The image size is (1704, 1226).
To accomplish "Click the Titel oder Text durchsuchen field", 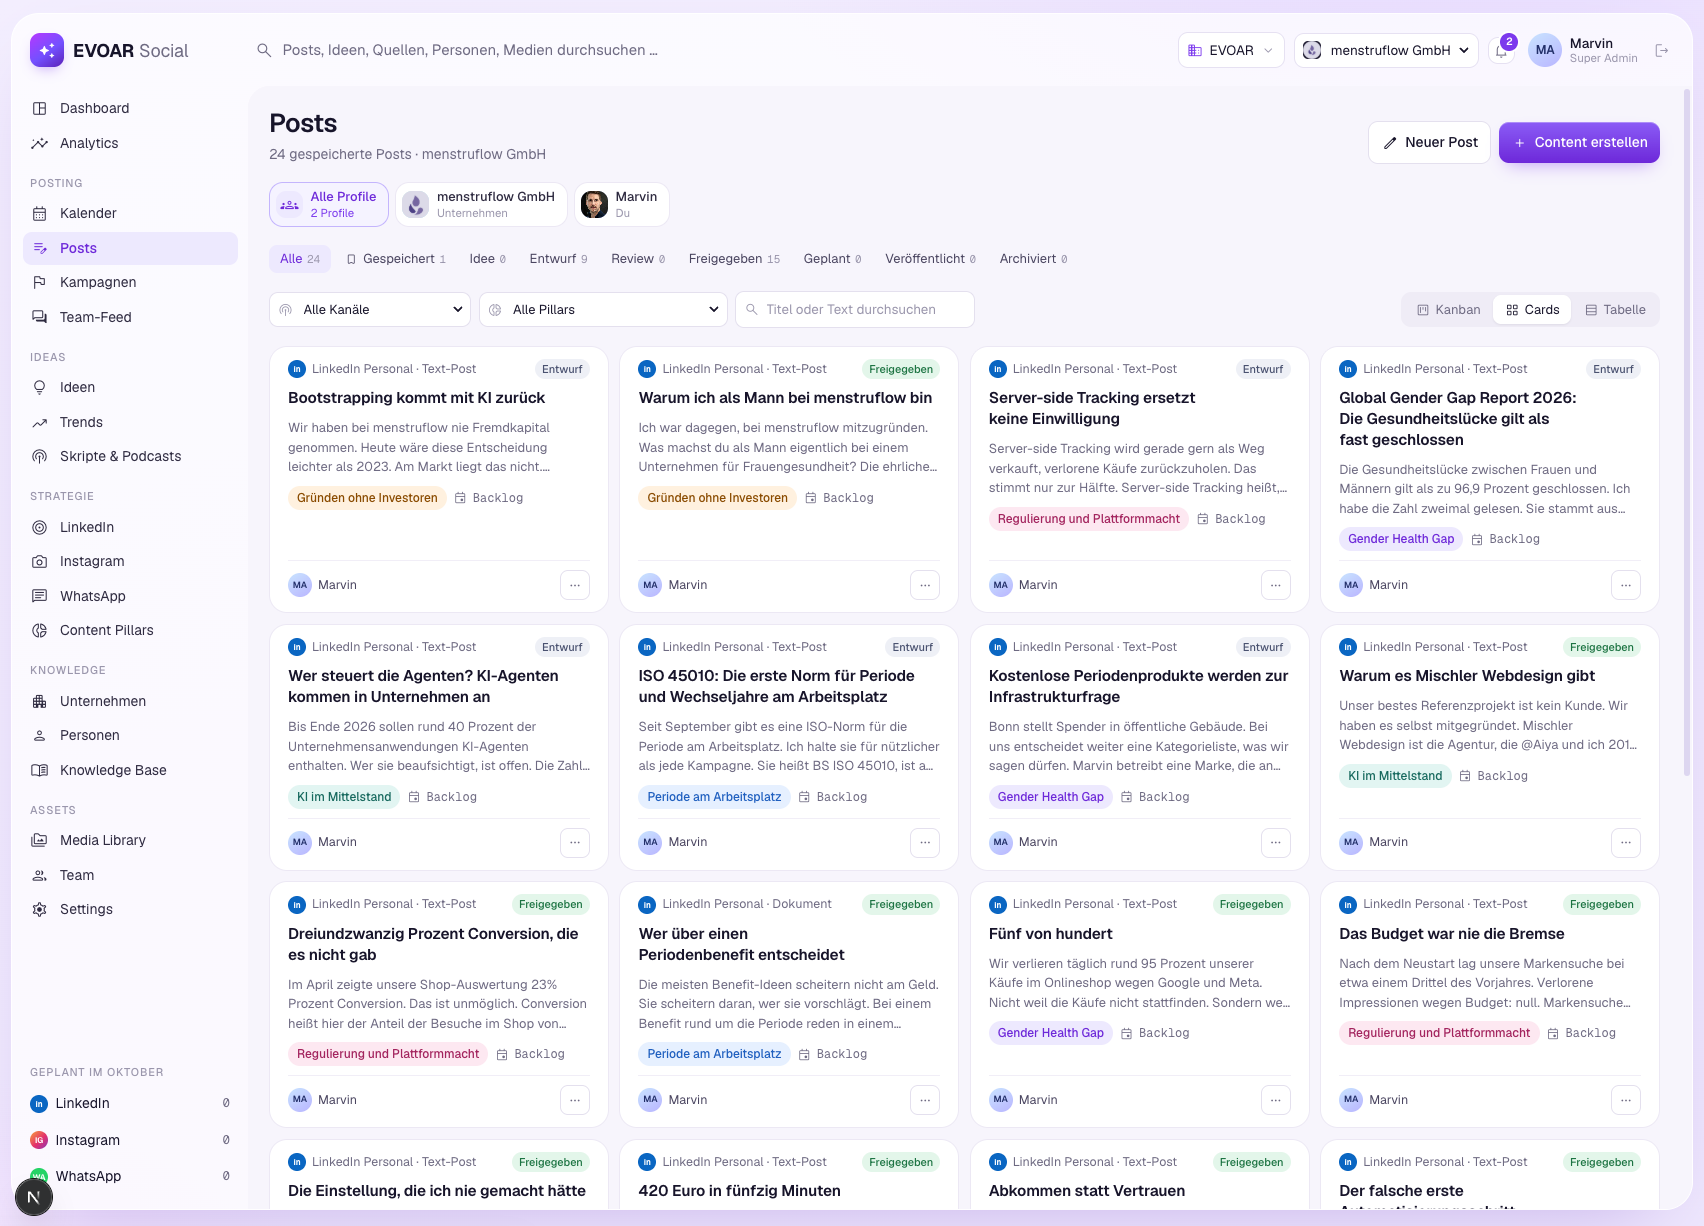I will [855, 310].
